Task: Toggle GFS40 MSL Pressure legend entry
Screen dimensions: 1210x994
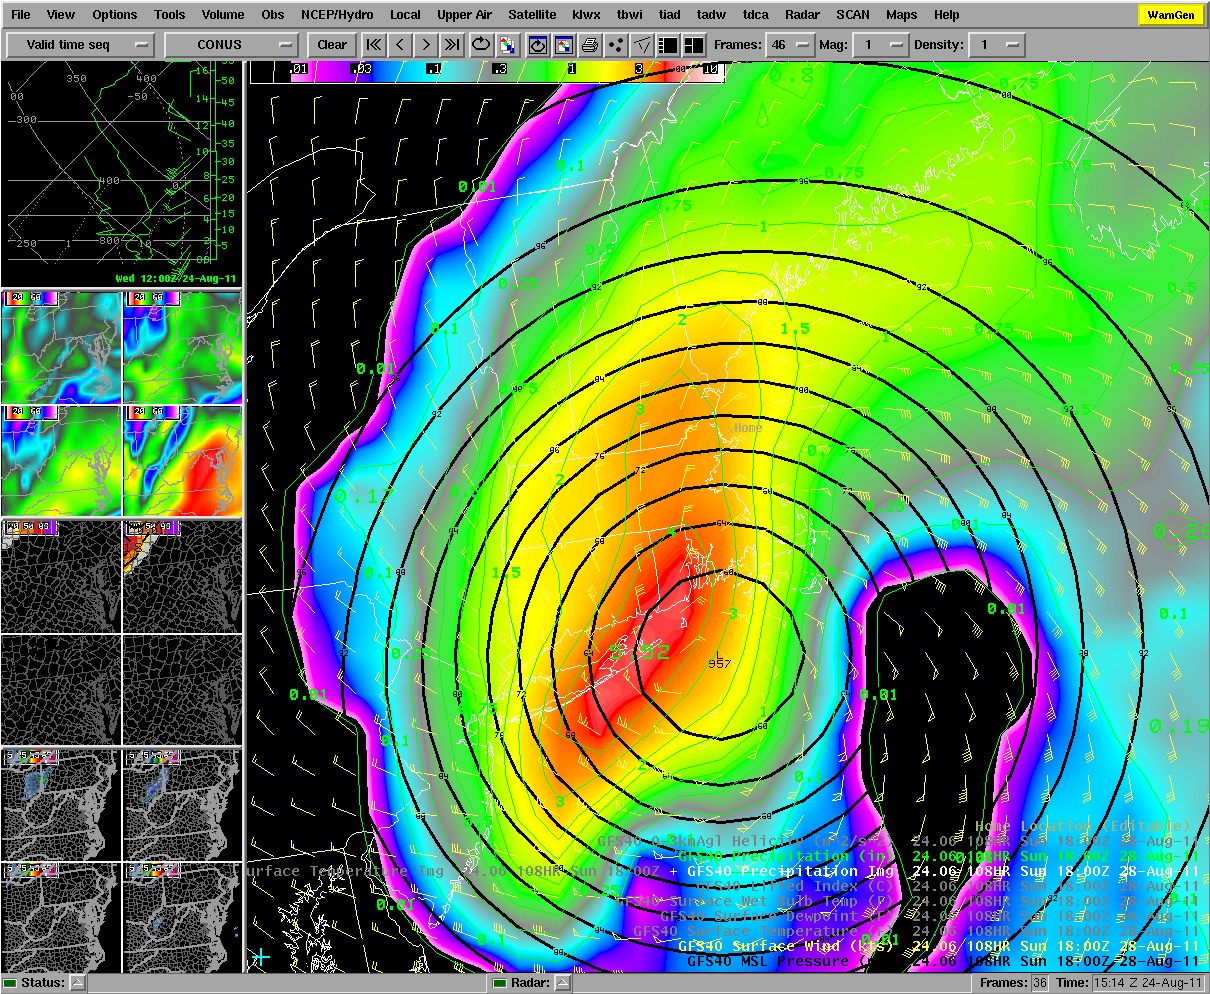Action: point(943,961)
